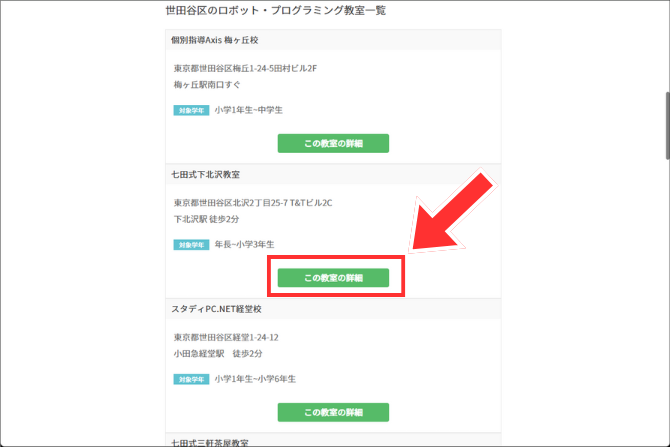Open details for スタディPC.NET経堂校 classroom
The width and height of the screenshot is (670, 447).
pos(333,412)
